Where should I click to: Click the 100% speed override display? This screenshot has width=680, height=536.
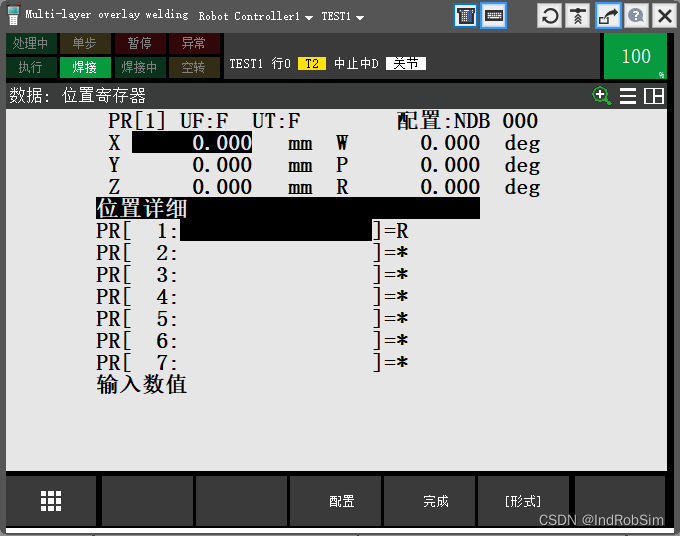(635, 56)
